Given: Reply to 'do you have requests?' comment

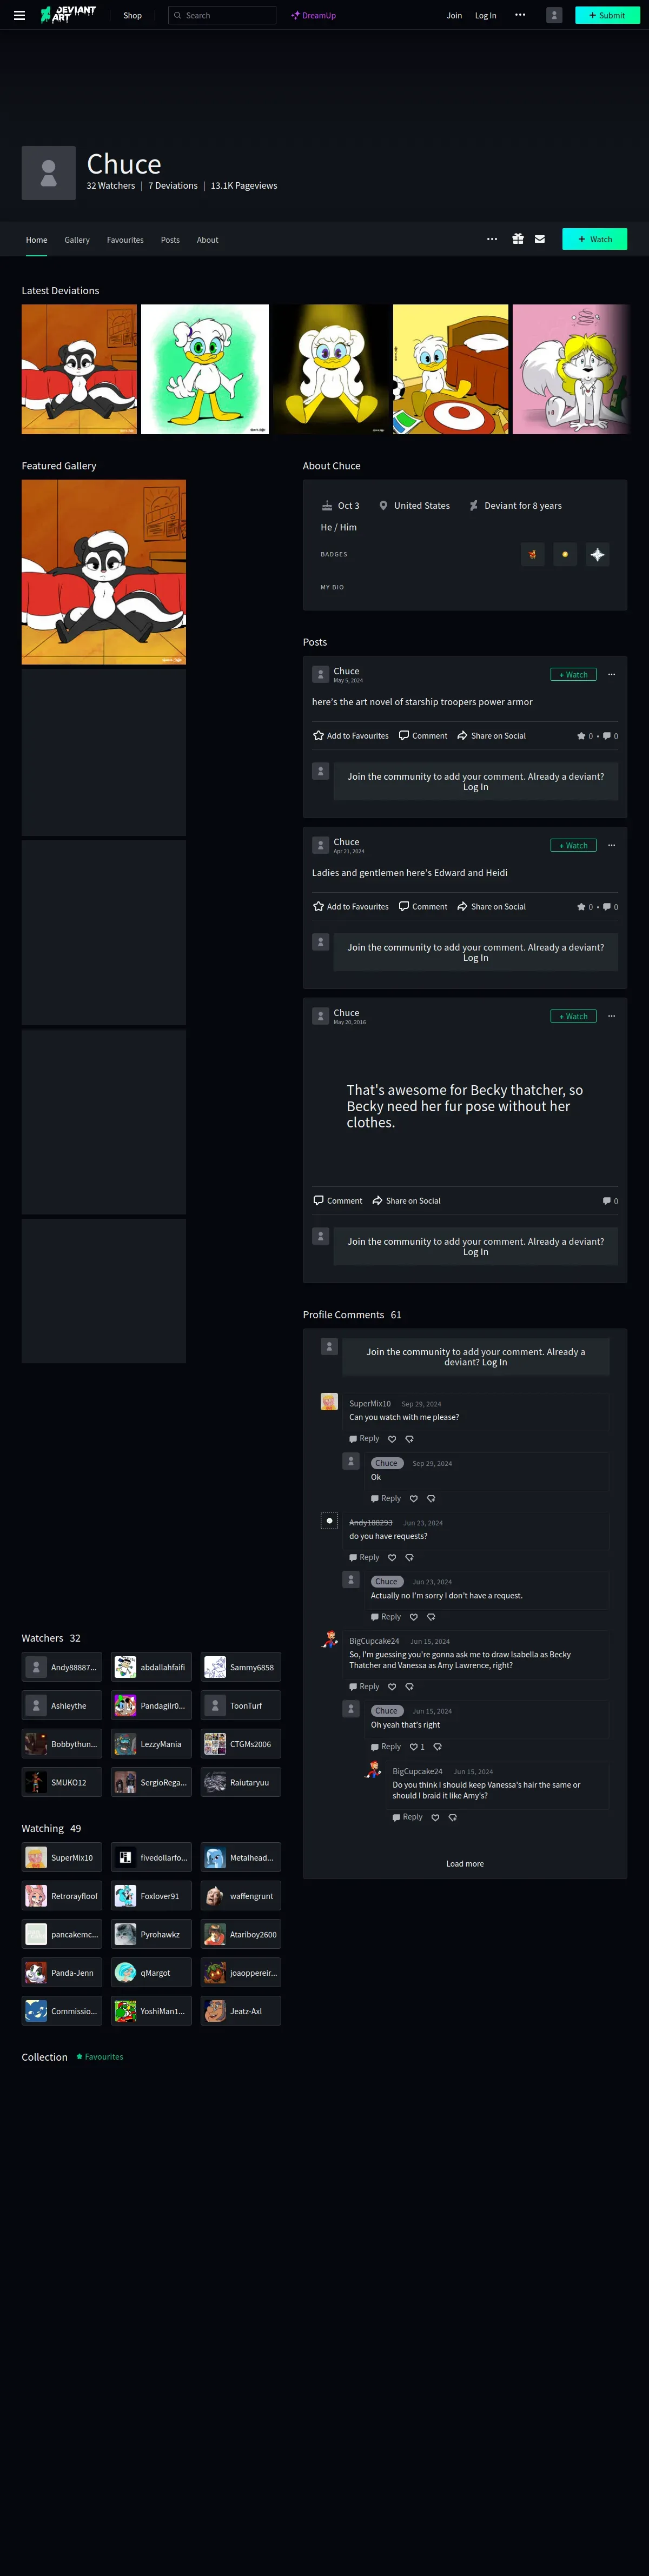Looking at the screenshot, I should click(x=364, y=1557).
